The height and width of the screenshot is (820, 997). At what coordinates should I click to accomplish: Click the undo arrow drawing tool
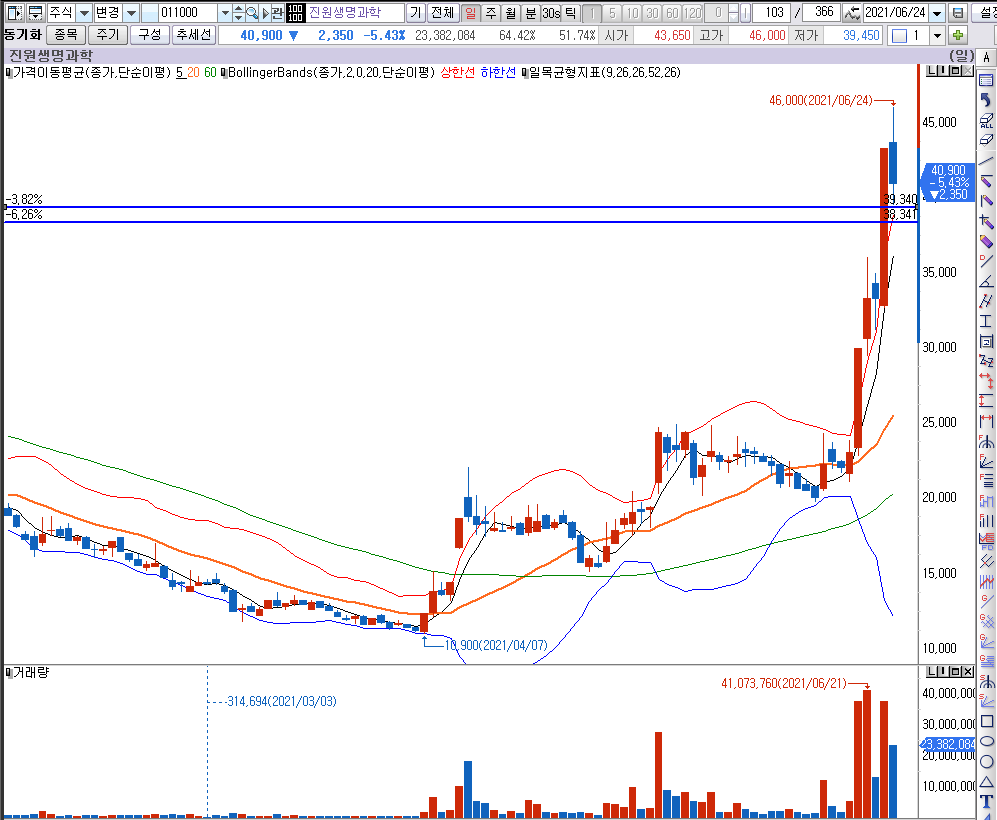coord(986,100)
